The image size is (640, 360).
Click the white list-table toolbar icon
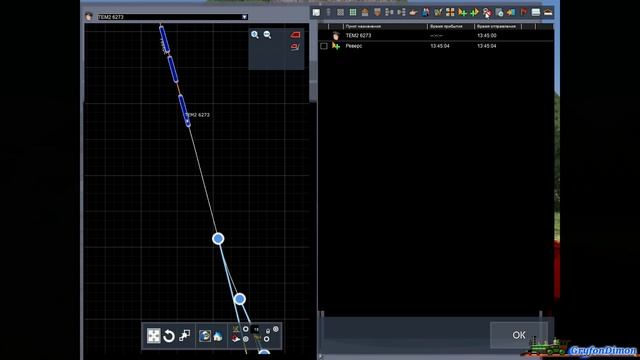click(x=536, y=13)
